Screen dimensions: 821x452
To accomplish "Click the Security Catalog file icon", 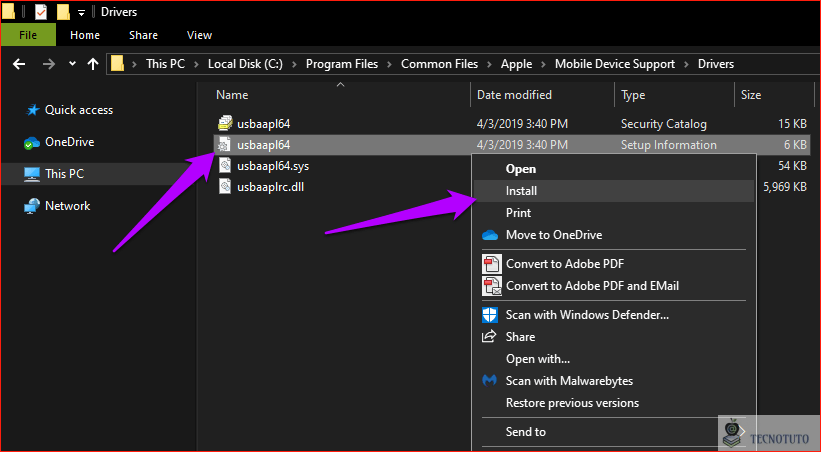I will [x=225, y=124].
